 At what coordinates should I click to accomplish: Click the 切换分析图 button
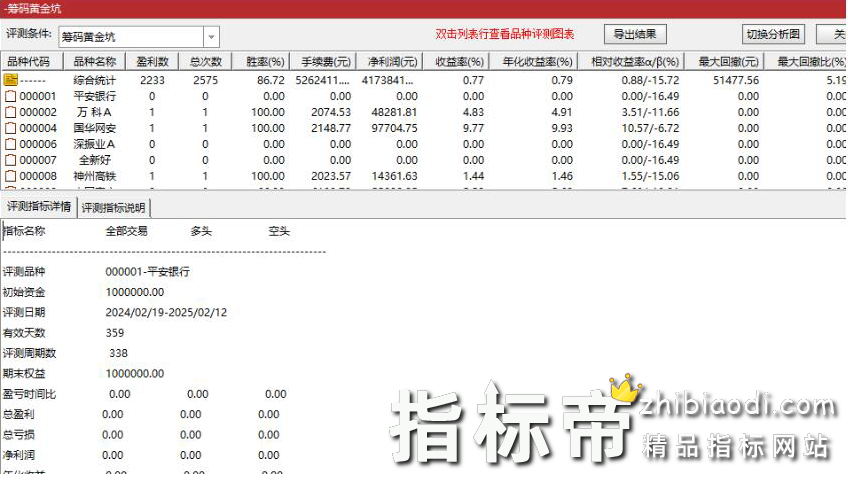(773, 34)
